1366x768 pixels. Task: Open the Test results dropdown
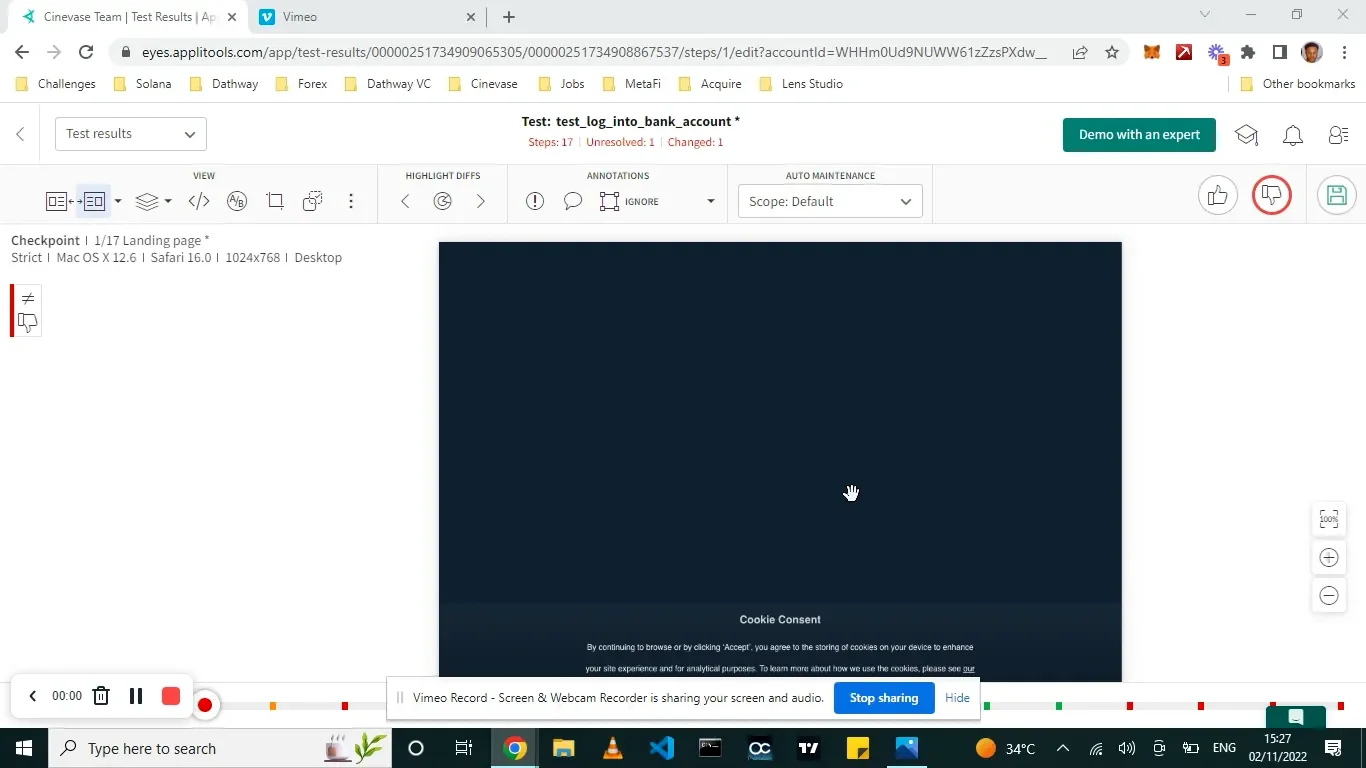click(x=131, y=134)
